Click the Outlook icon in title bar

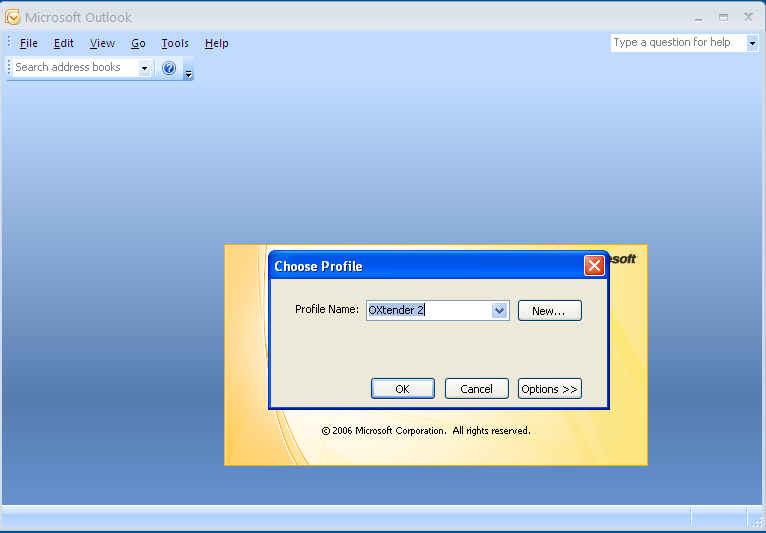(x=12, y=17)
